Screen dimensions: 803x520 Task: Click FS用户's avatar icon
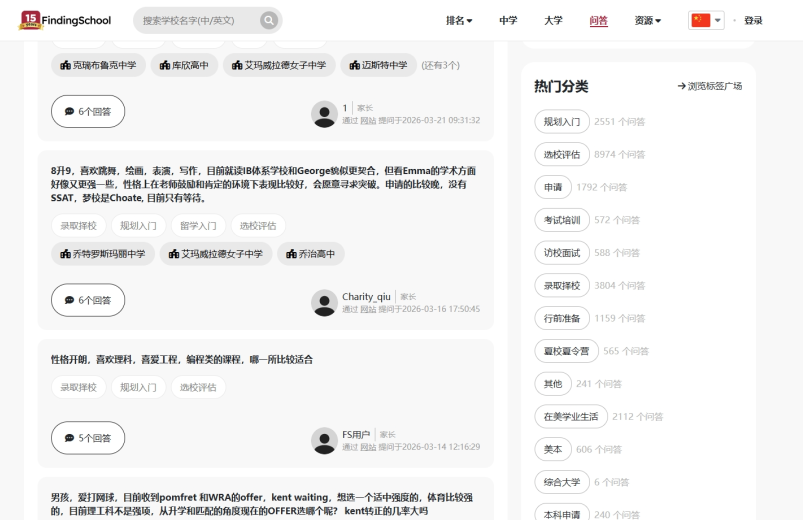324,440
